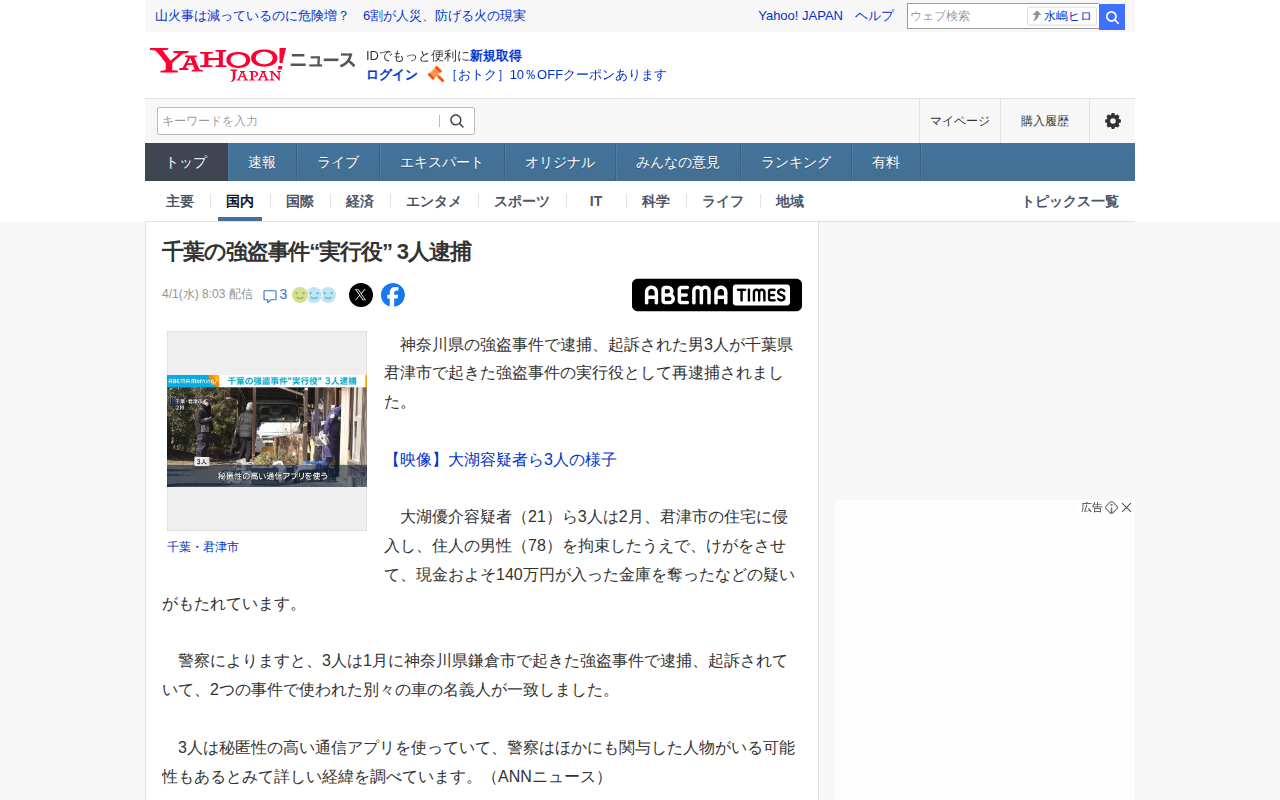The image size is (1280, 800).
Task: Open the ヘルプ link
Action: coord(875,16)
